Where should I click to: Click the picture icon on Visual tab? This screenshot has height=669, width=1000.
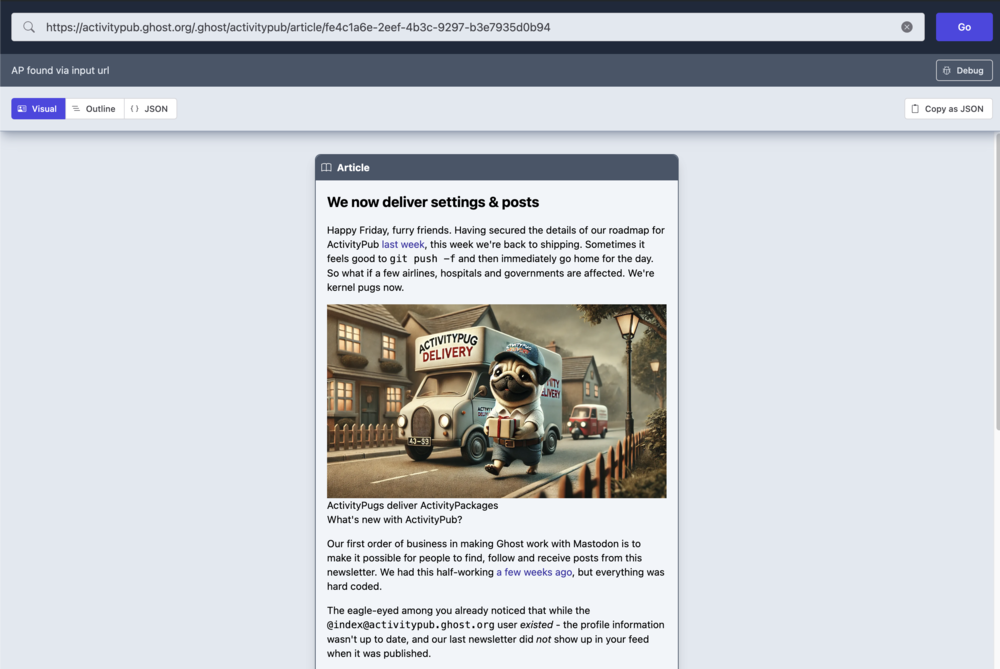(22, 109)
